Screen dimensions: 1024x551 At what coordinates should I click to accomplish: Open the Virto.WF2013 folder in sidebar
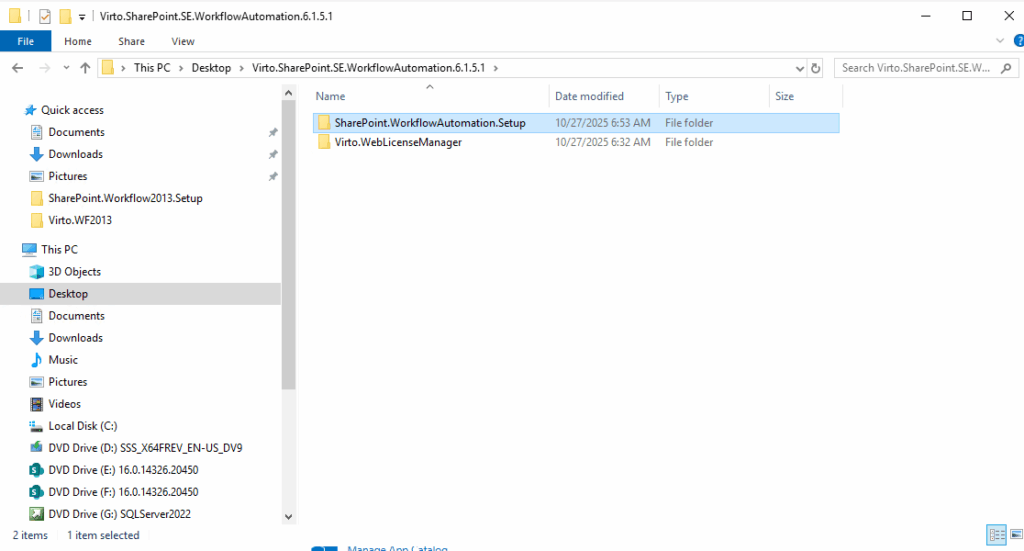click(x=80, y=220)
